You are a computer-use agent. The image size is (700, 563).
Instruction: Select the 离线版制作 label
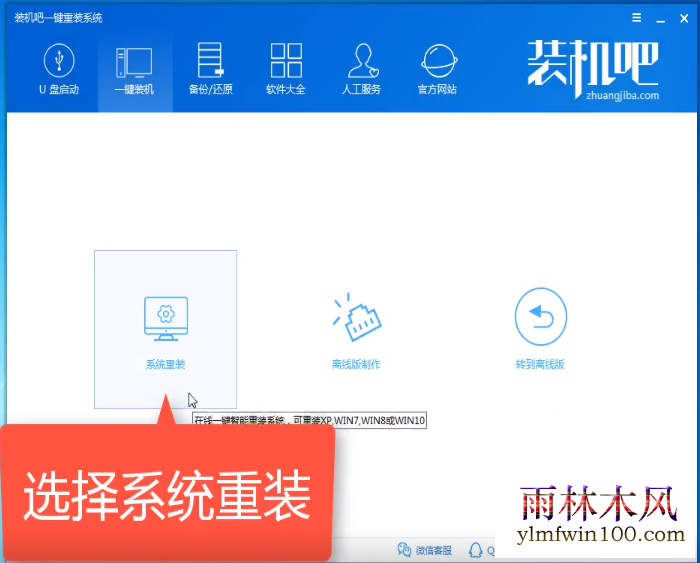356,364
